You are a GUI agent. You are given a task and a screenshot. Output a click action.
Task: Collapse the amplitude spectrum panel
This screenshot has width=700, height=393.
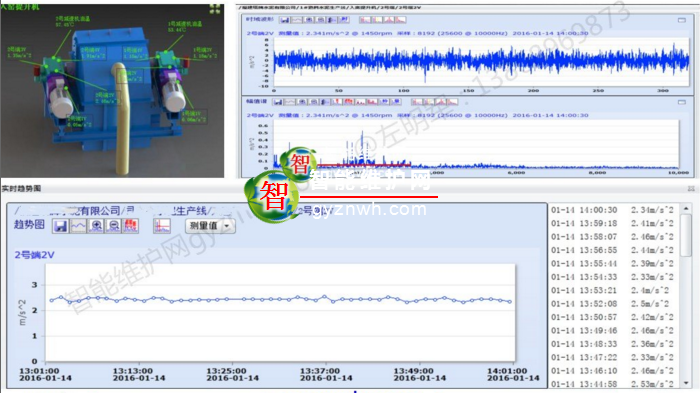tap(682, 102)
